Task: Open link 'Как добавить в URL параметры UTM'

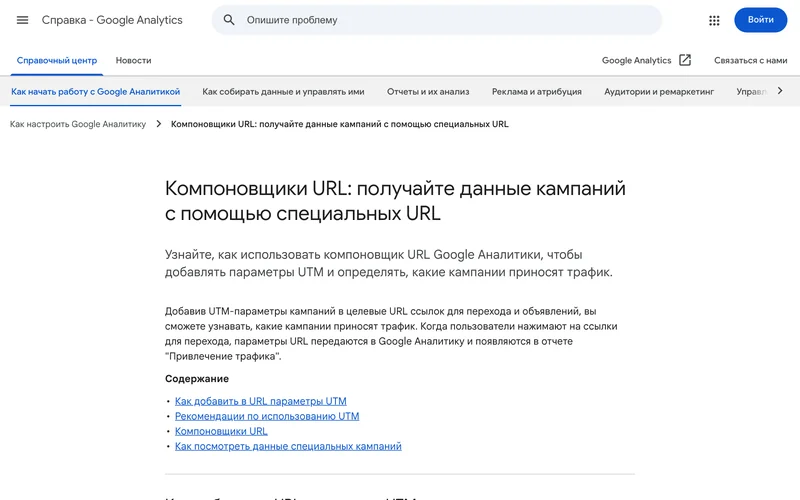Action: (261, 401)
